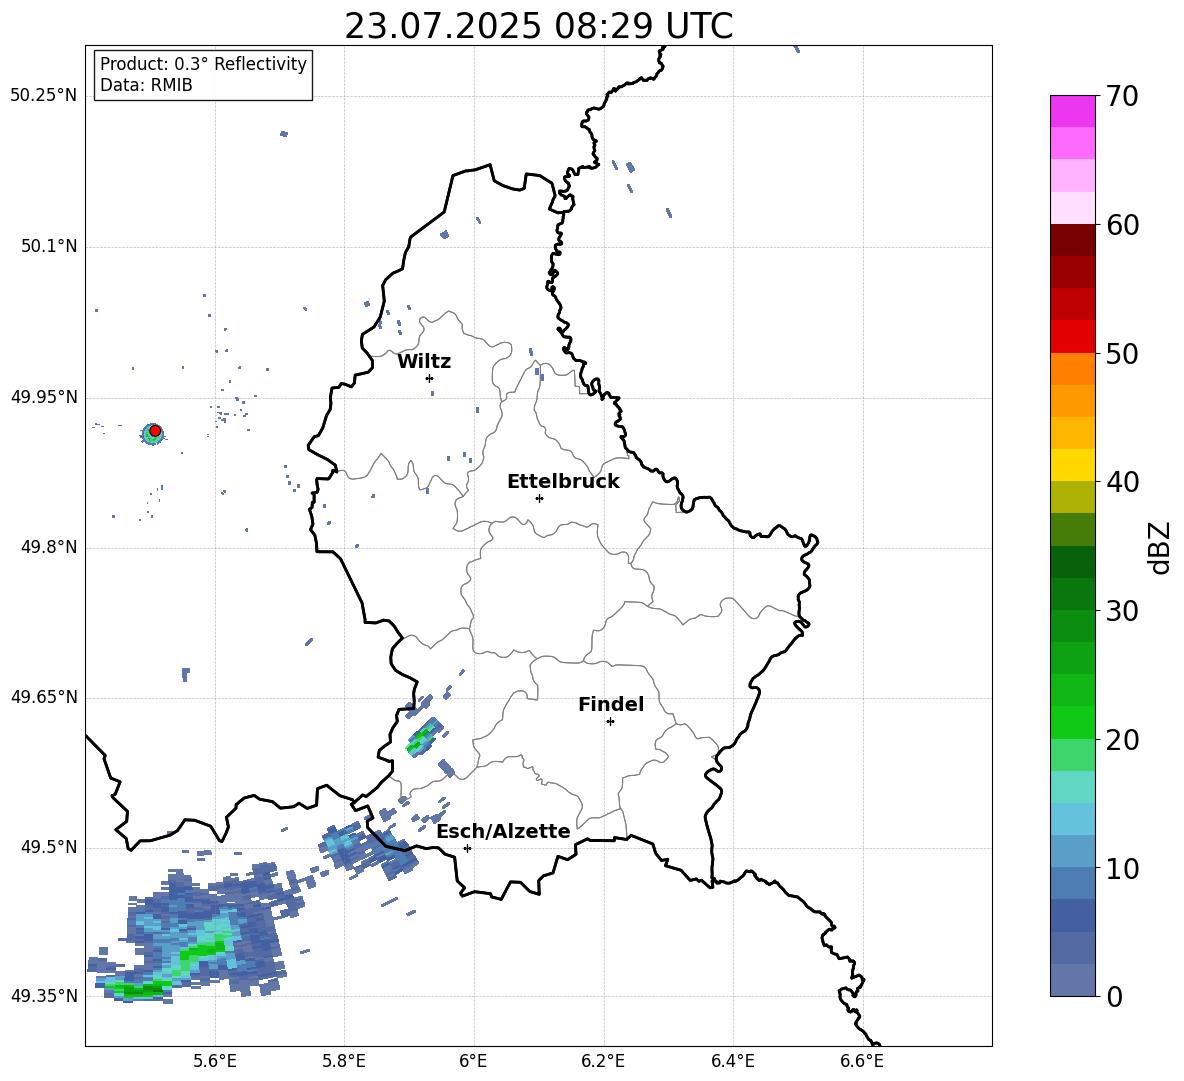Click the 40 colorbar tick label

[x=1122, y=482]
